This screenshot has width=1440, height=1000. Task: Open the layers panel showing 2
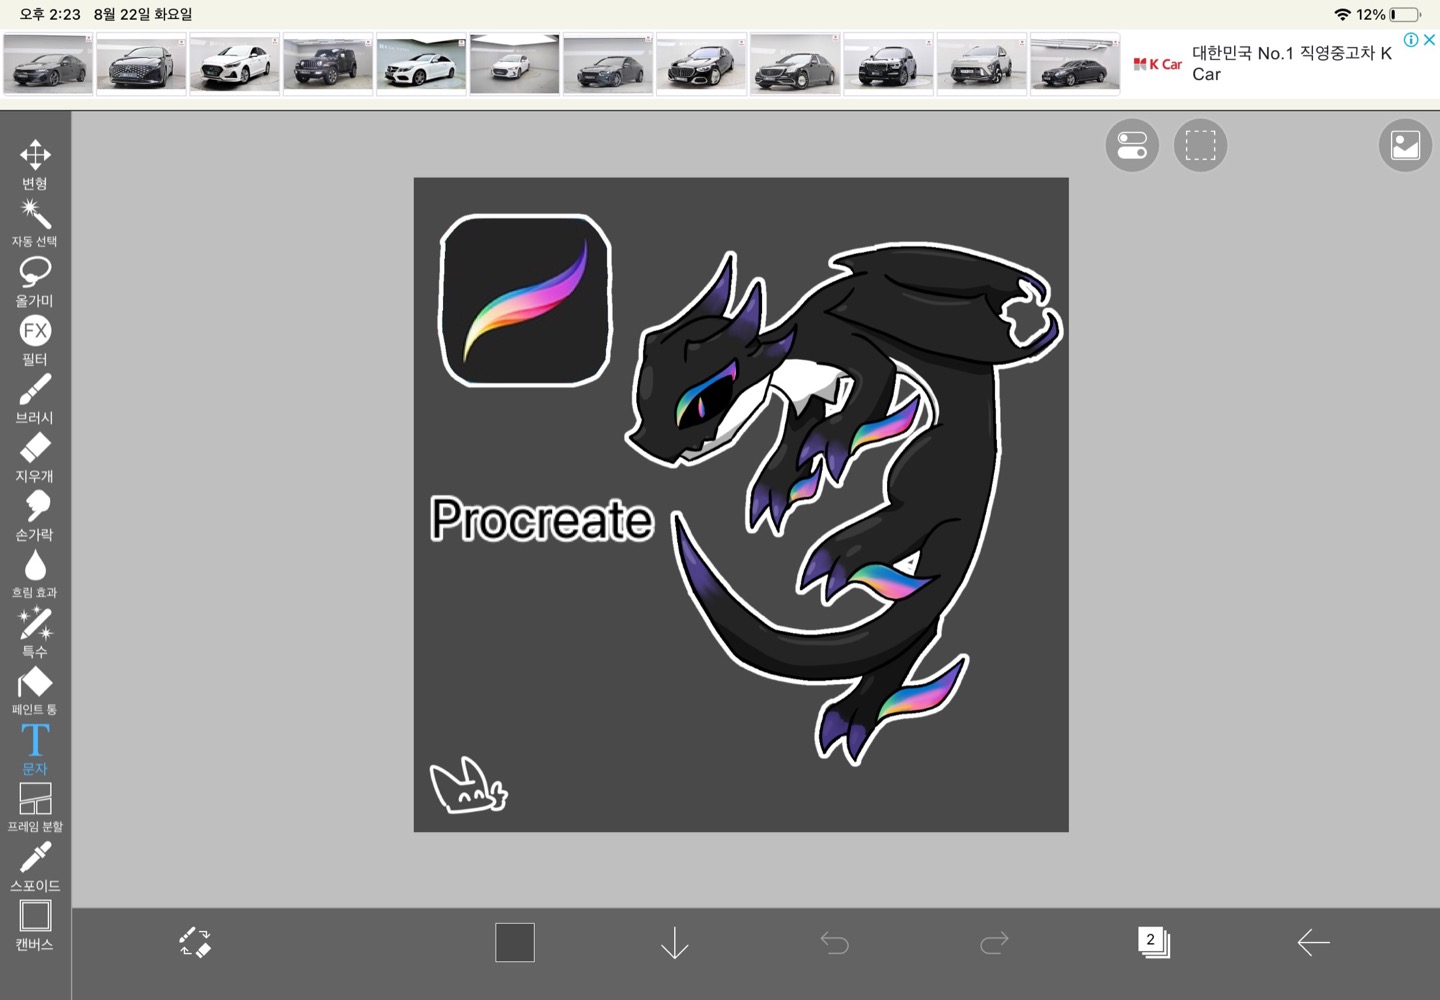[x=1153, y=942]
